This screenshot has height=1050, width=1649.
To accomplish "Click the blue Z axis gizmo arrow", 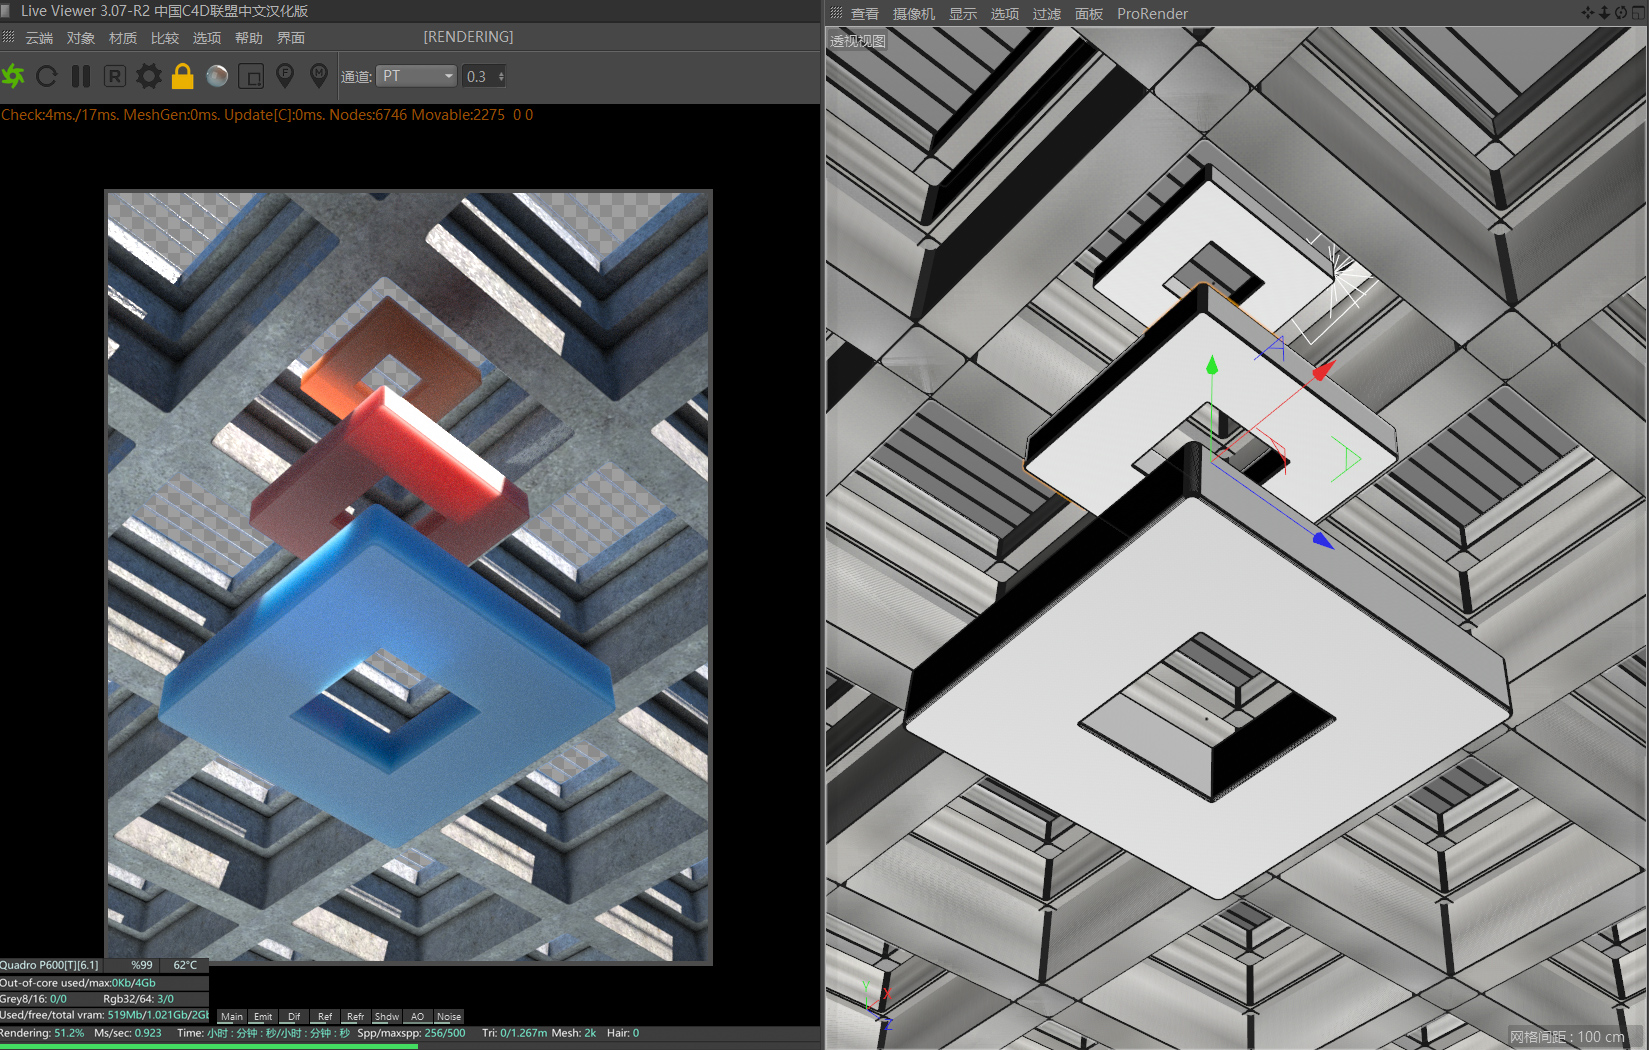I will pos(1323,540).
